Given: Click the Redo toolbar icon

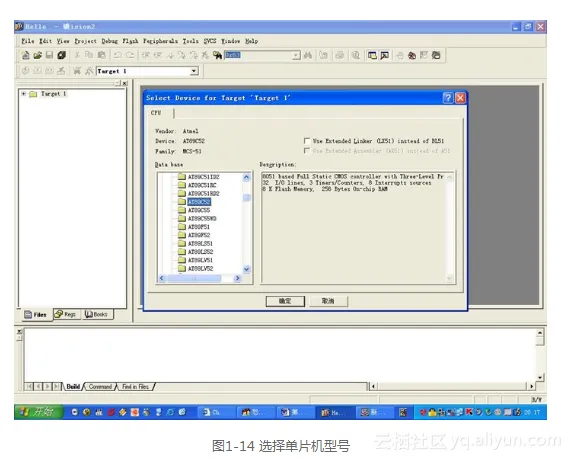Looking at the screenshot, I should coord(130,55).
